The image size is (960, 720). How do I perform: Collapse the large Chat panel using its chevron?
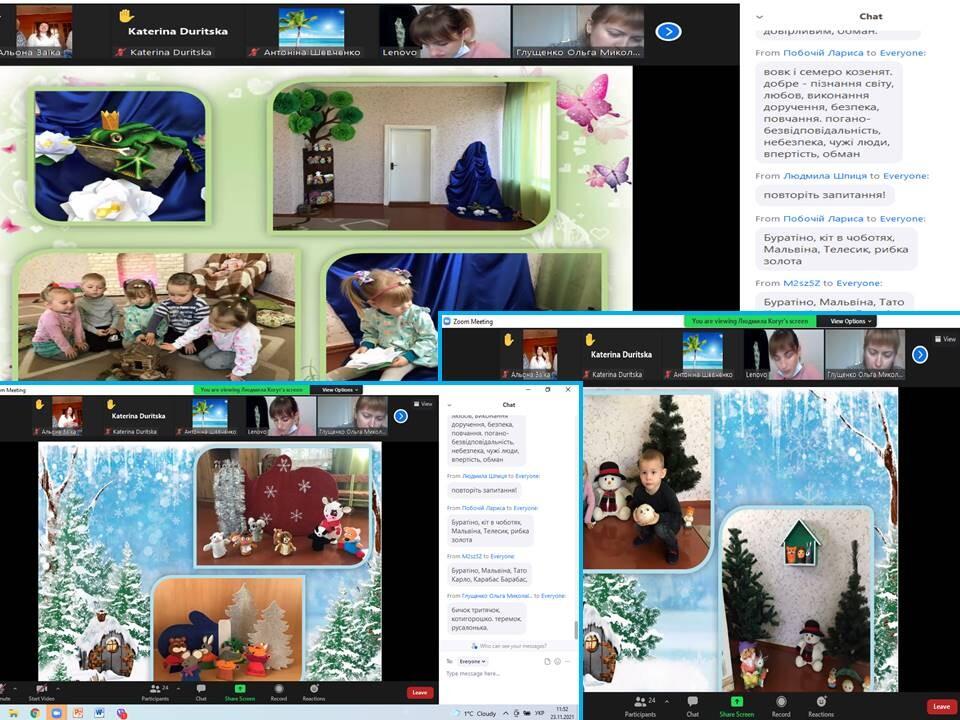[x=760, y=17]
